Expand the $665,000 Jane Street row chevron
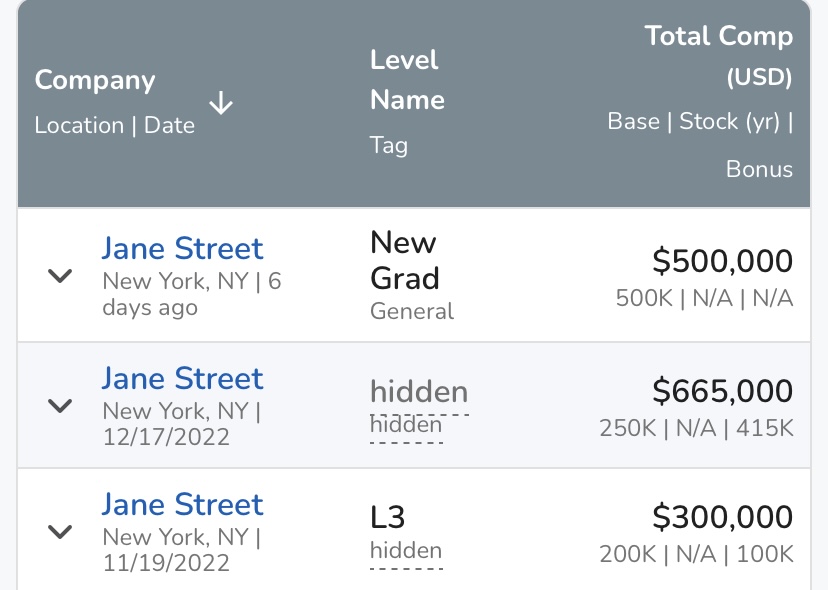 pyautogui.click(x=61, y=405)
